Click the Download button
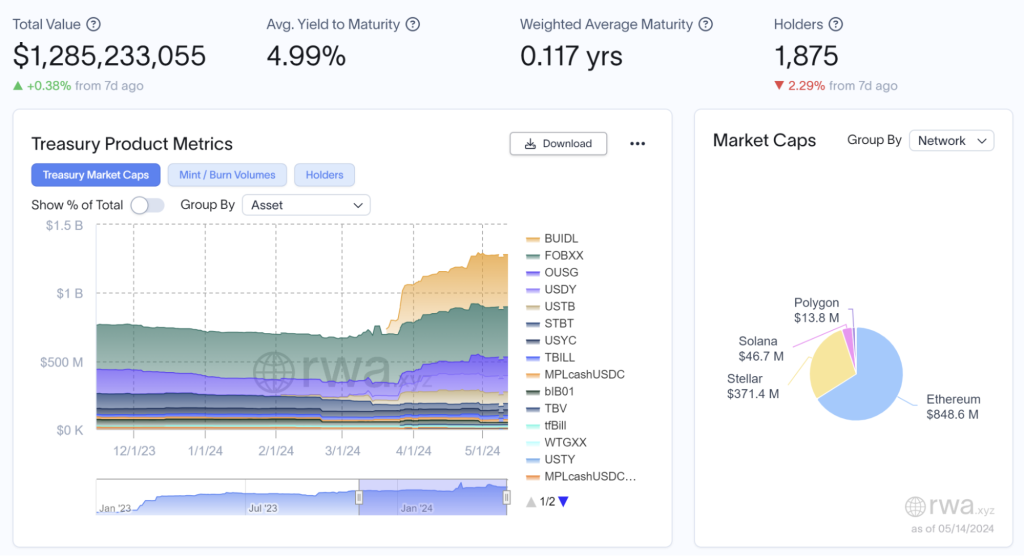The image size is (1024, 556). pyautogui.click(x=557, y=144)
